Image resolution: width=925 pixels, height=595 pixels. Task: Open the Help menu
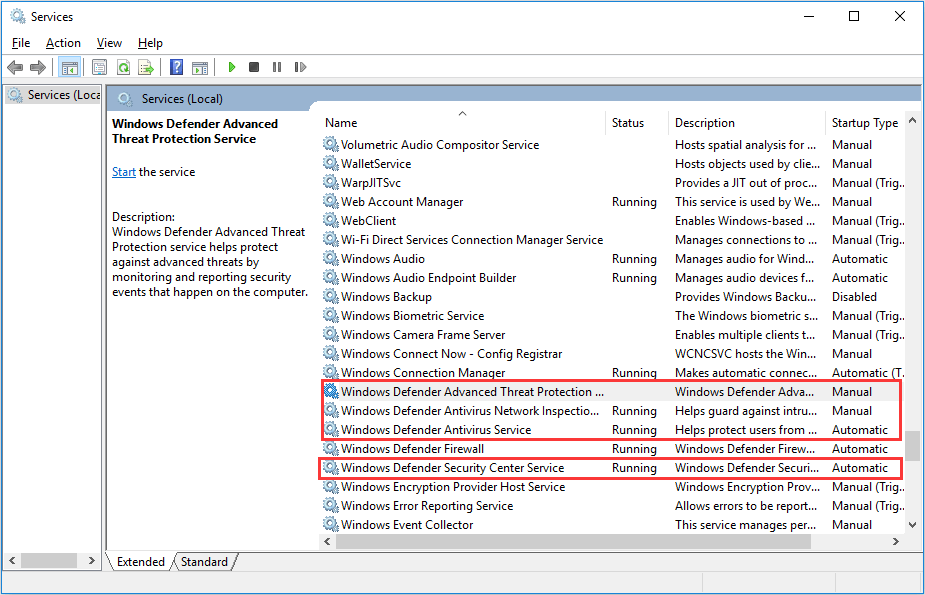click(150, 43)
